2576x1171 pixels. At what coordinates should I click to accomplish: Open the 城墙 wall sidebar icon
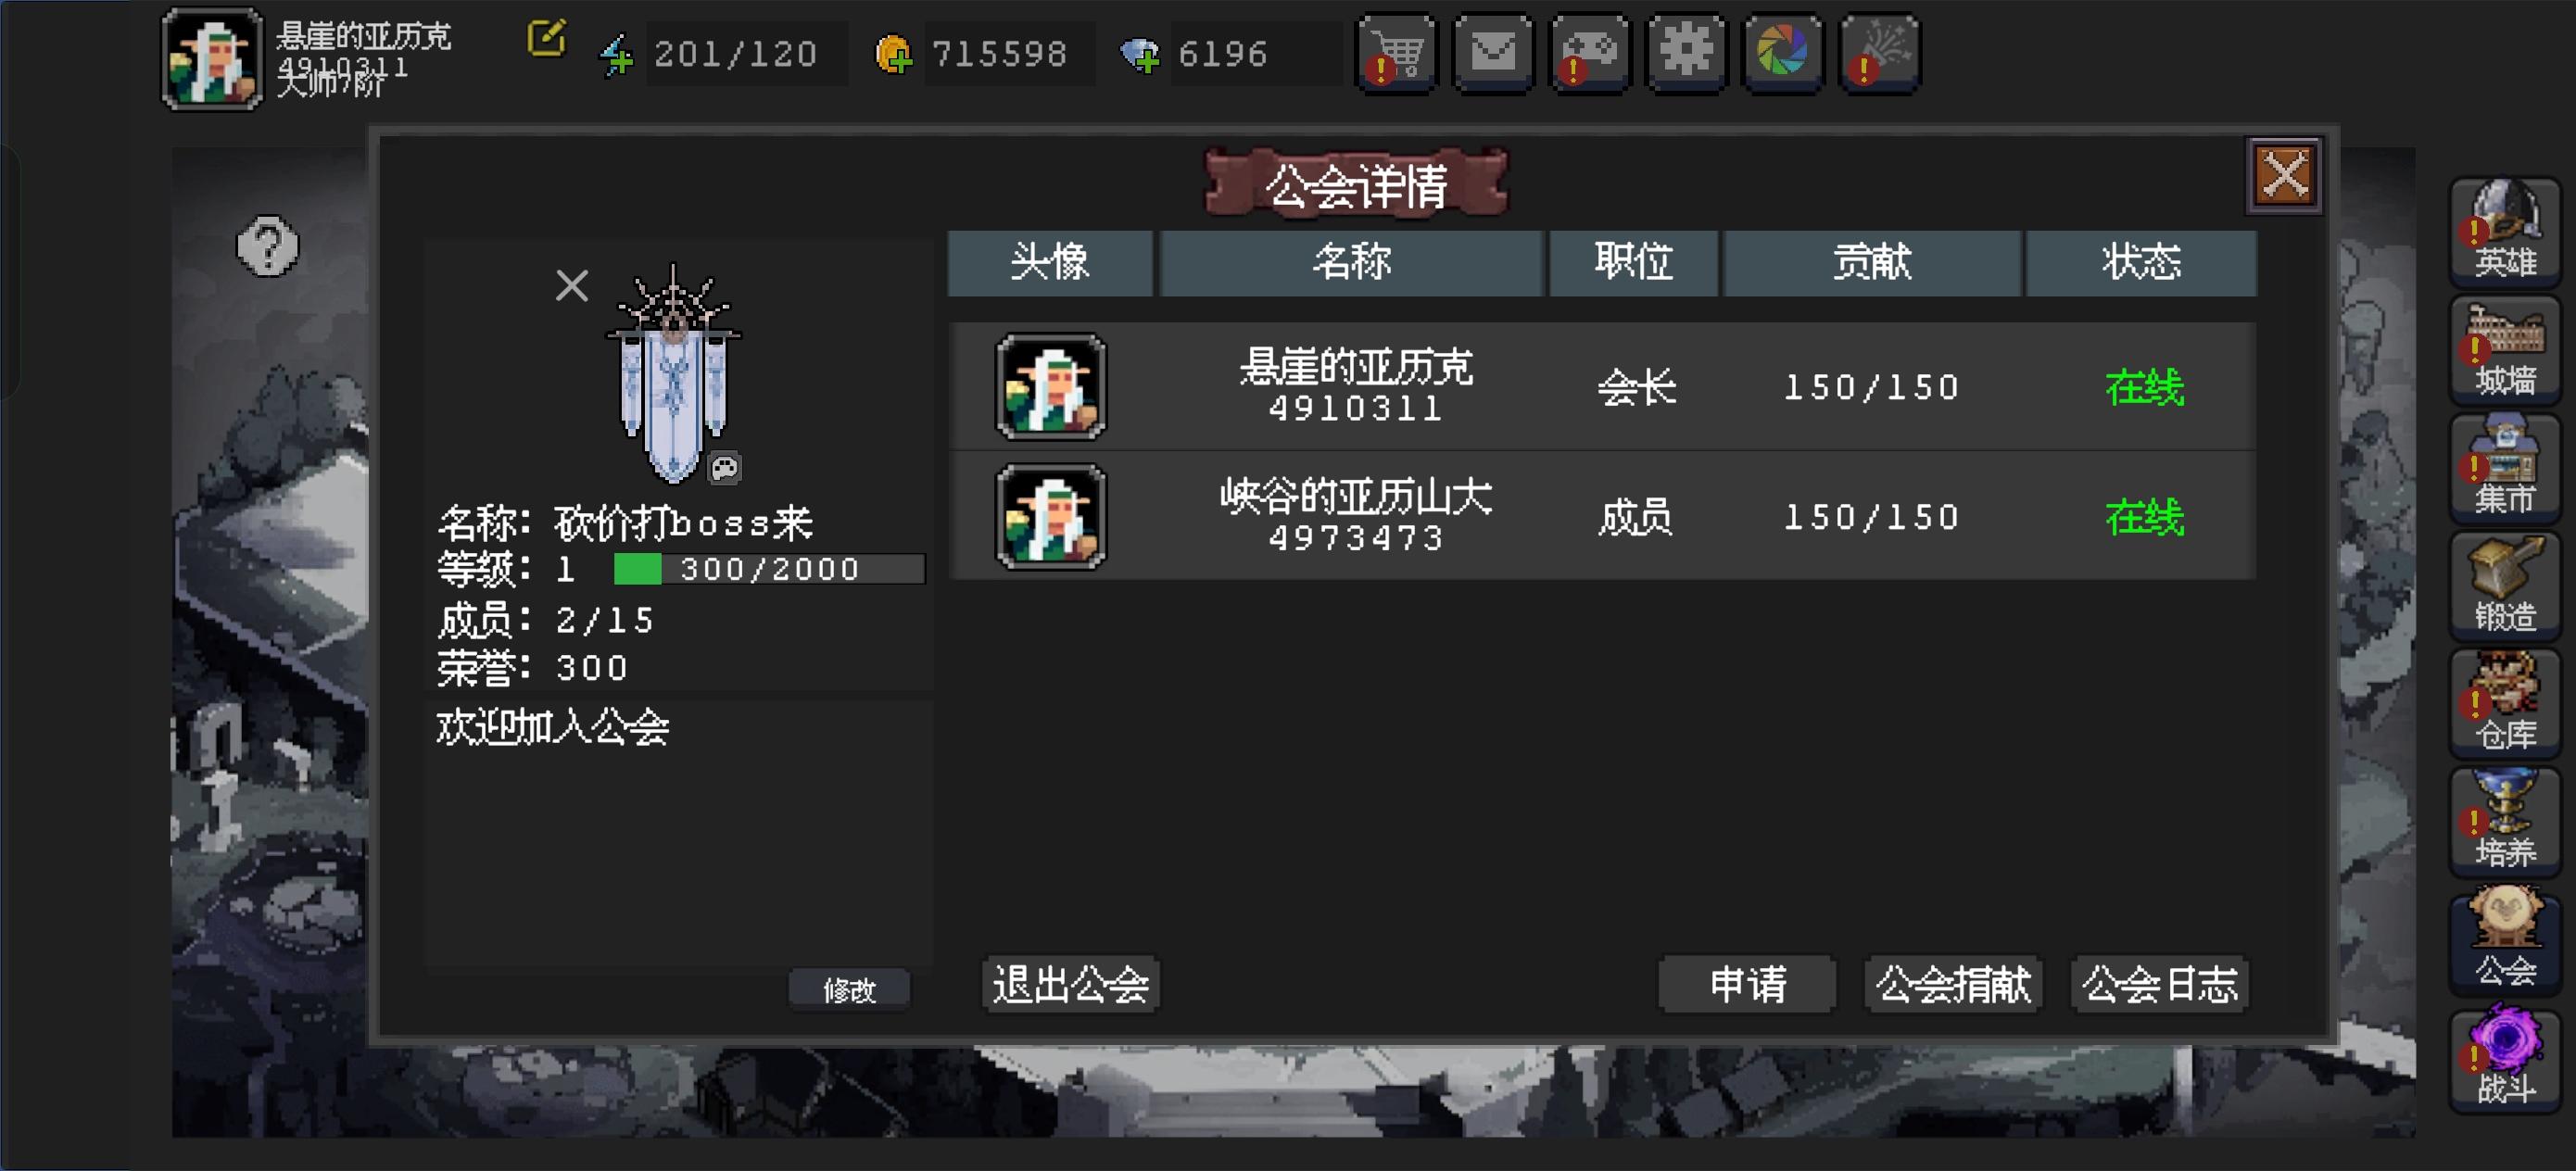pyautogui.click(x=2504, y=348)
